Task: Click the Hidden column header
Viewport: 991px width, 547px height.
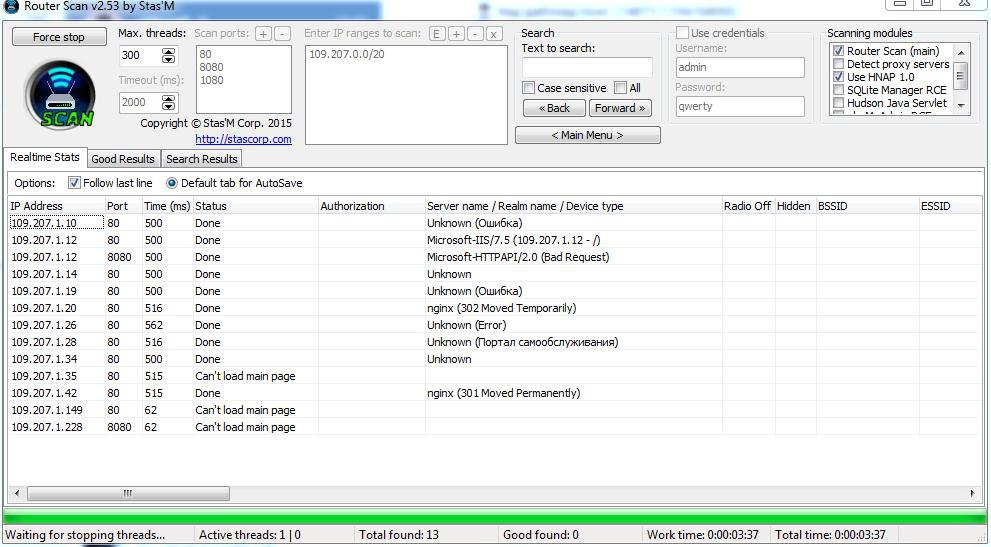Action: coord(795,206)
